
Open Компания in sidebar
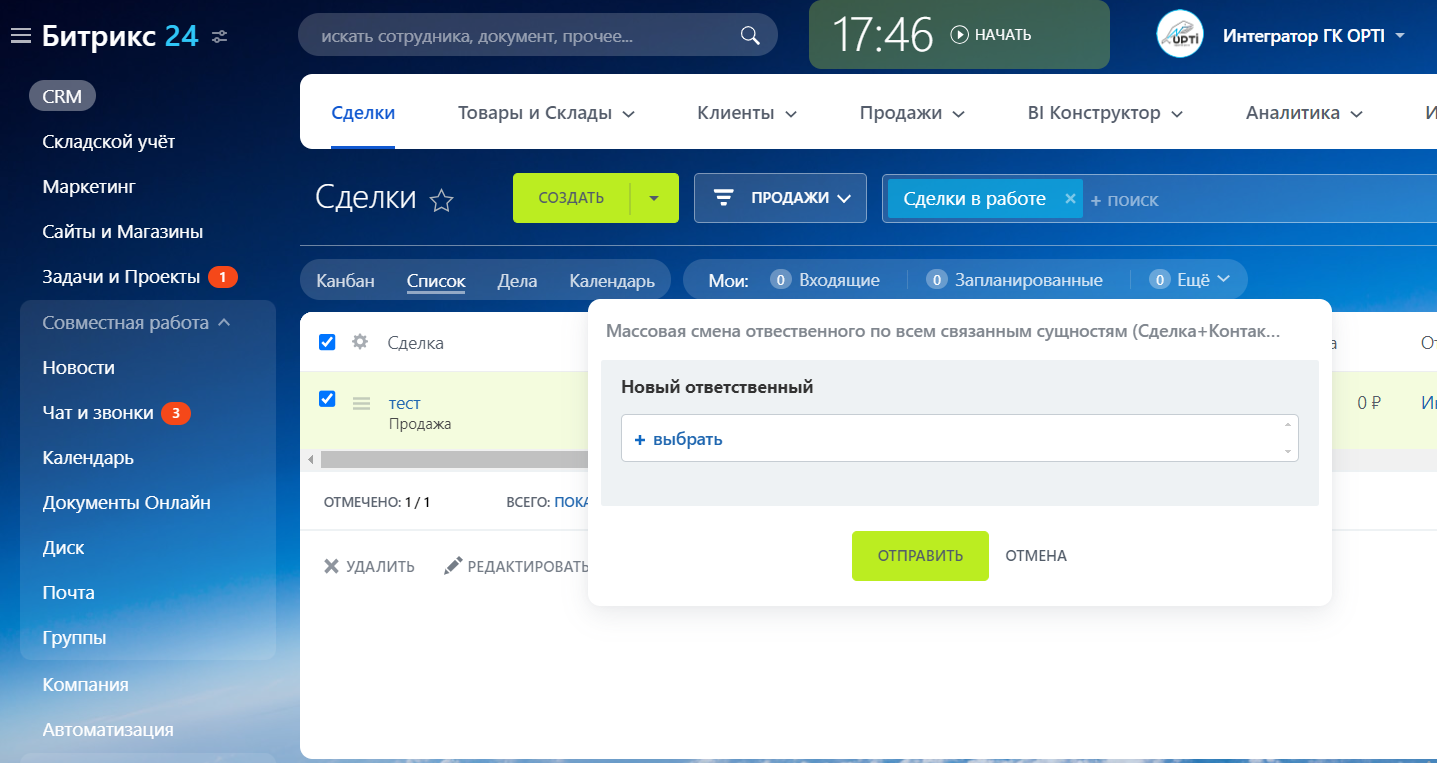coord(85,685)
